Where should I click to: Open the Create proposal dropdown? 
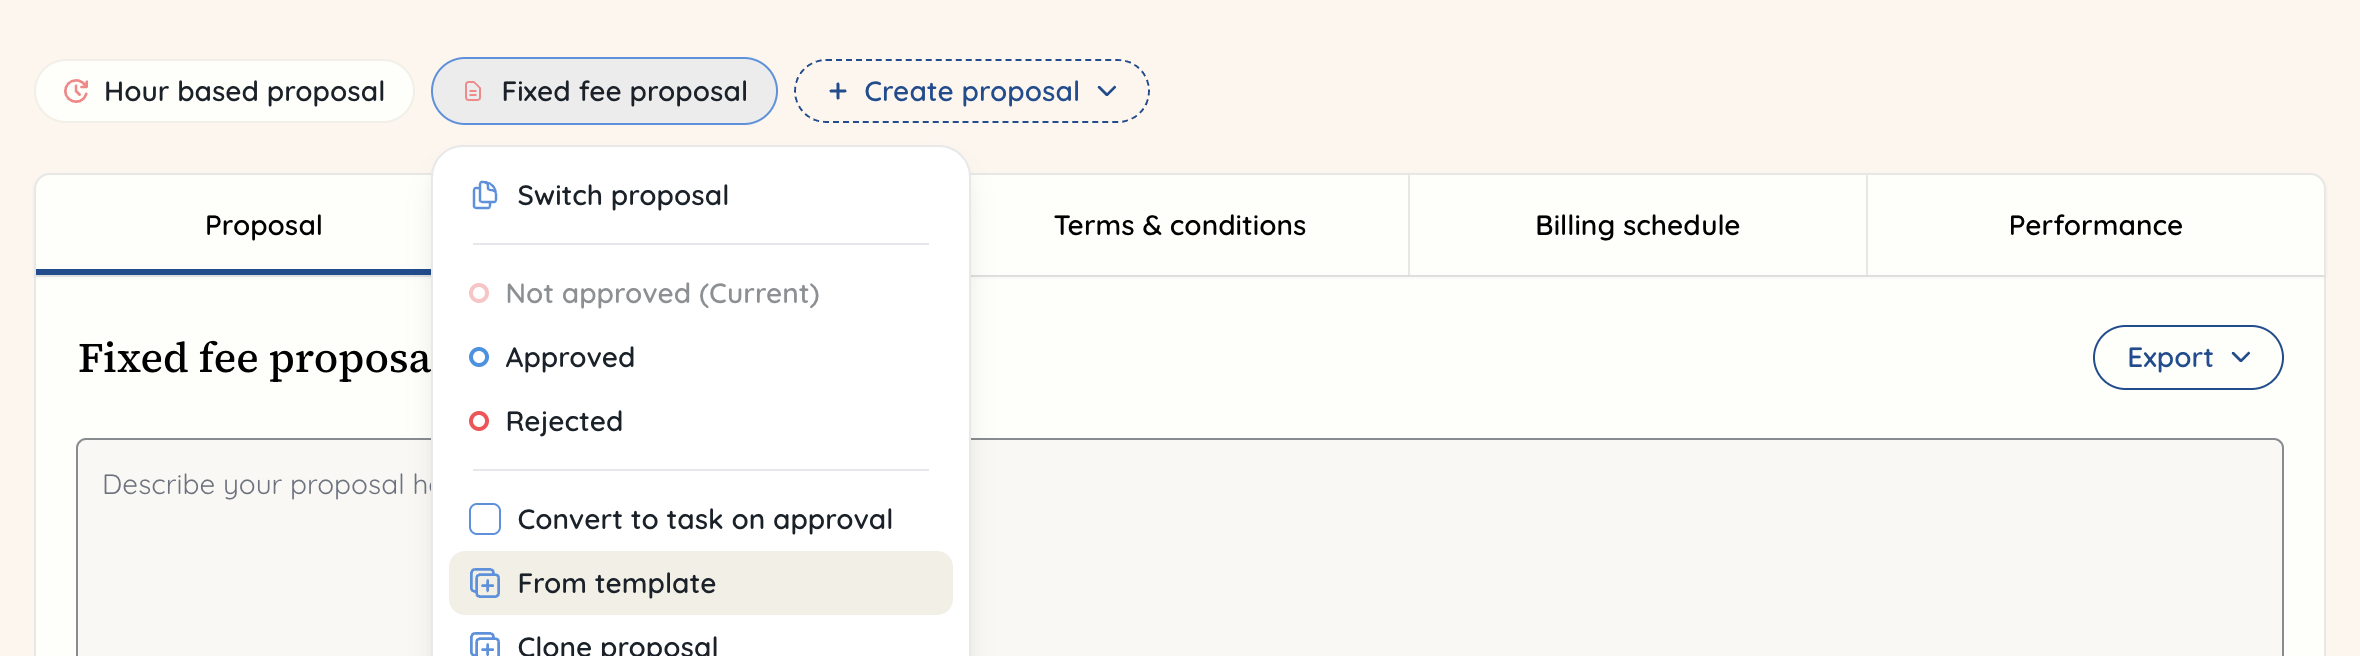[970, 91]
